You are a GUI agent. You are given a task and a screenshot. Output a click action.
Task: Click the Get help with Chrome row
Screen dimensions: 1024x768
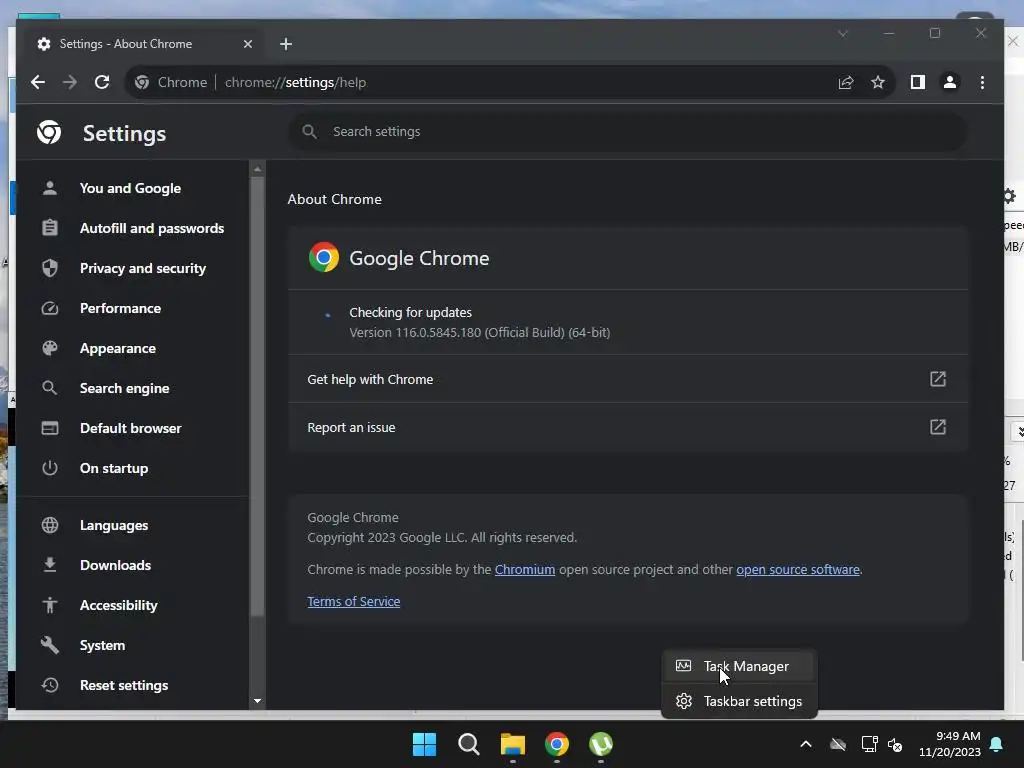[628, 379]
